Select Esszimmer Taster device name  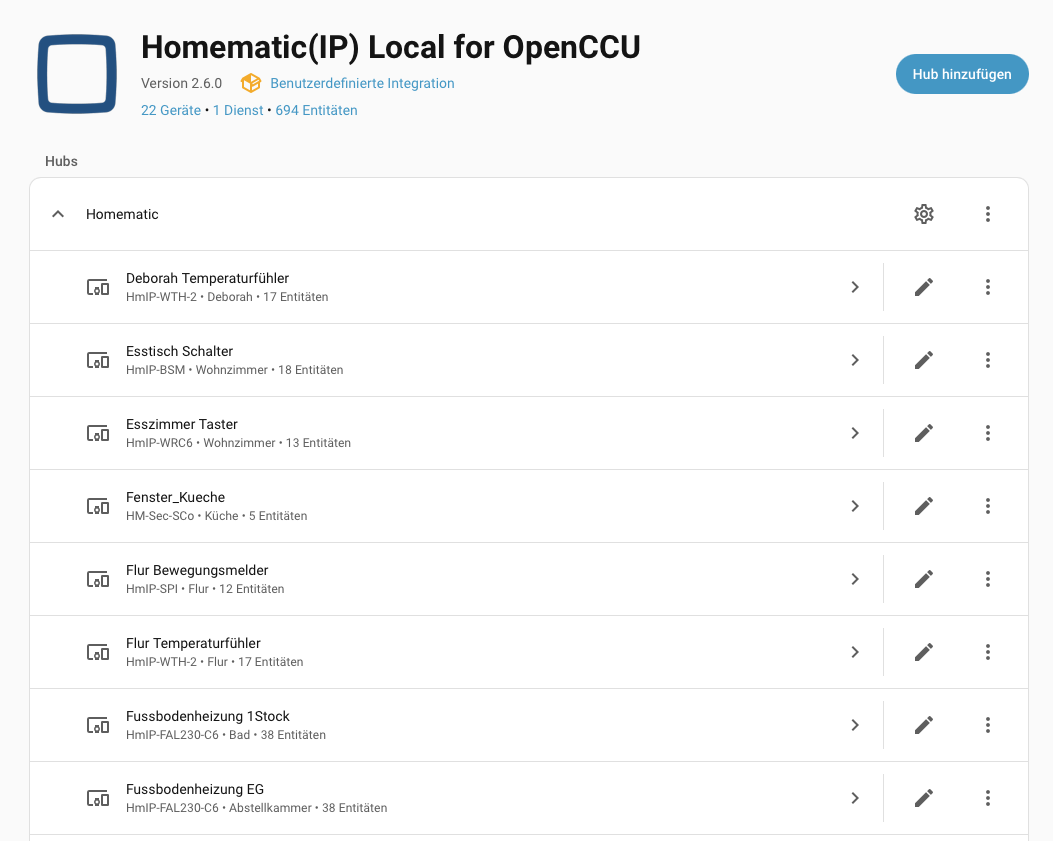pos(182,425)
